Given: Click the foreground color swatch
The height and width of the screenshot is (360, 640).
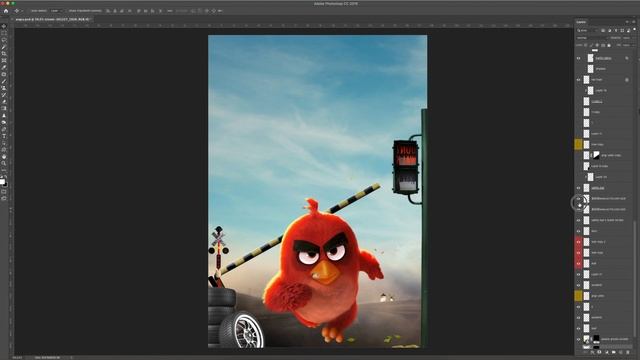Looking at the screenshot, I should point(2,181).
